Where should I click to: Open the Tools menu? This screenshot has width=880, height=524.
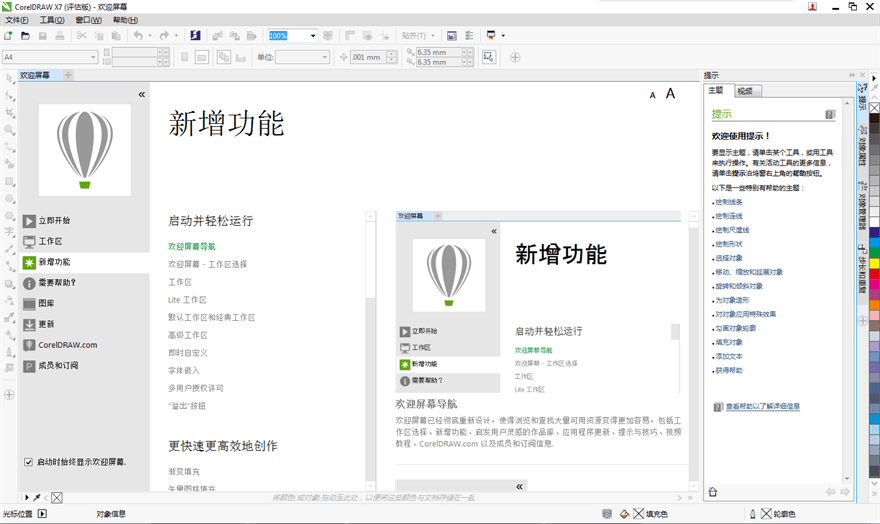tap(52, 20)
